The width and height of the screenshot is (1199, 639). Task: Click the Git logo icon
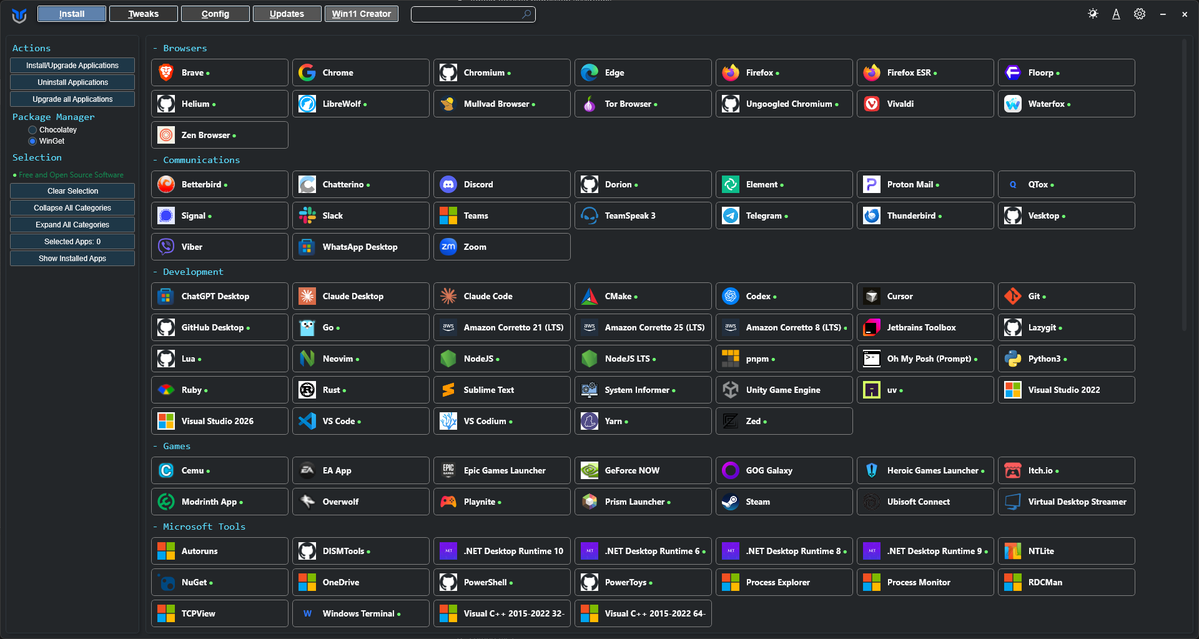[x=1012, y=296]
